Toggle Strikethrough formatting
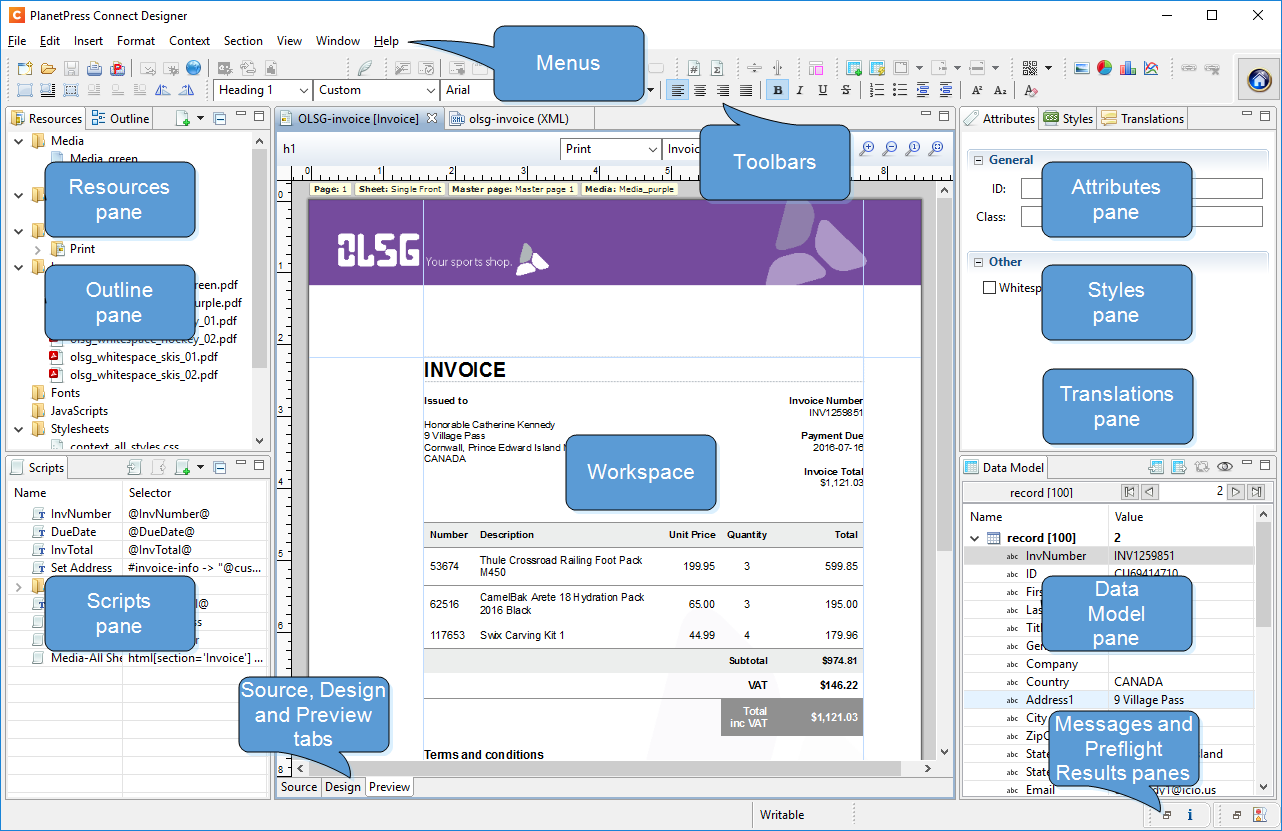 coord(846,90)
